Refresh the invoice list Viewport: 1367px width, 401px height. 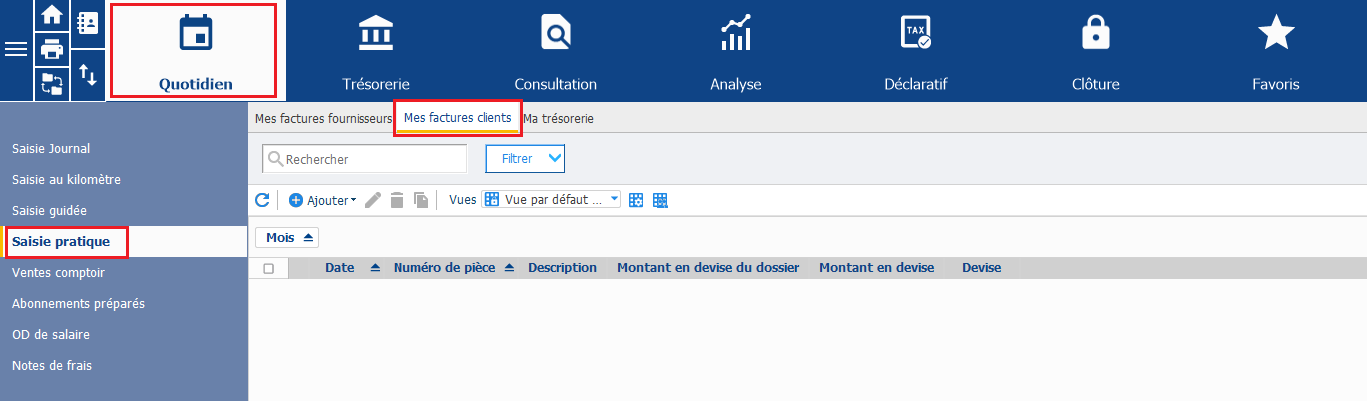[x=262, y=200]
